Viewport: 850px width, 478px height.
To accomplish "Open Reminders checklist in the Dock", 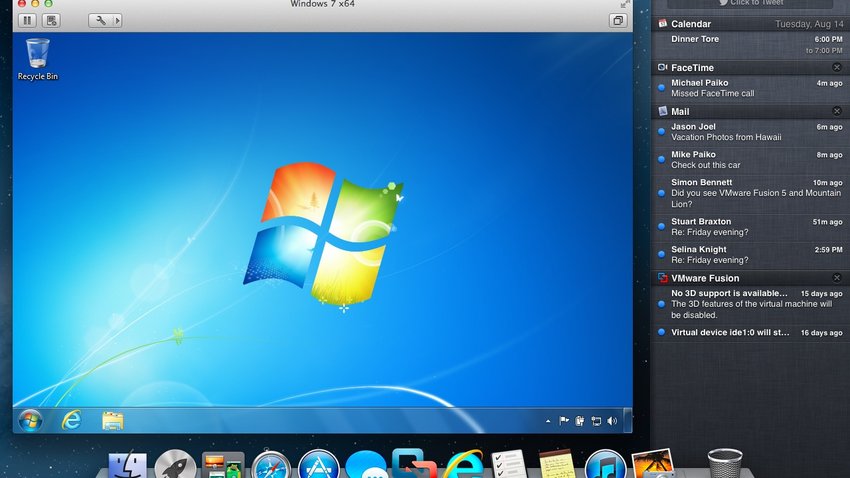I will point(510,465).
